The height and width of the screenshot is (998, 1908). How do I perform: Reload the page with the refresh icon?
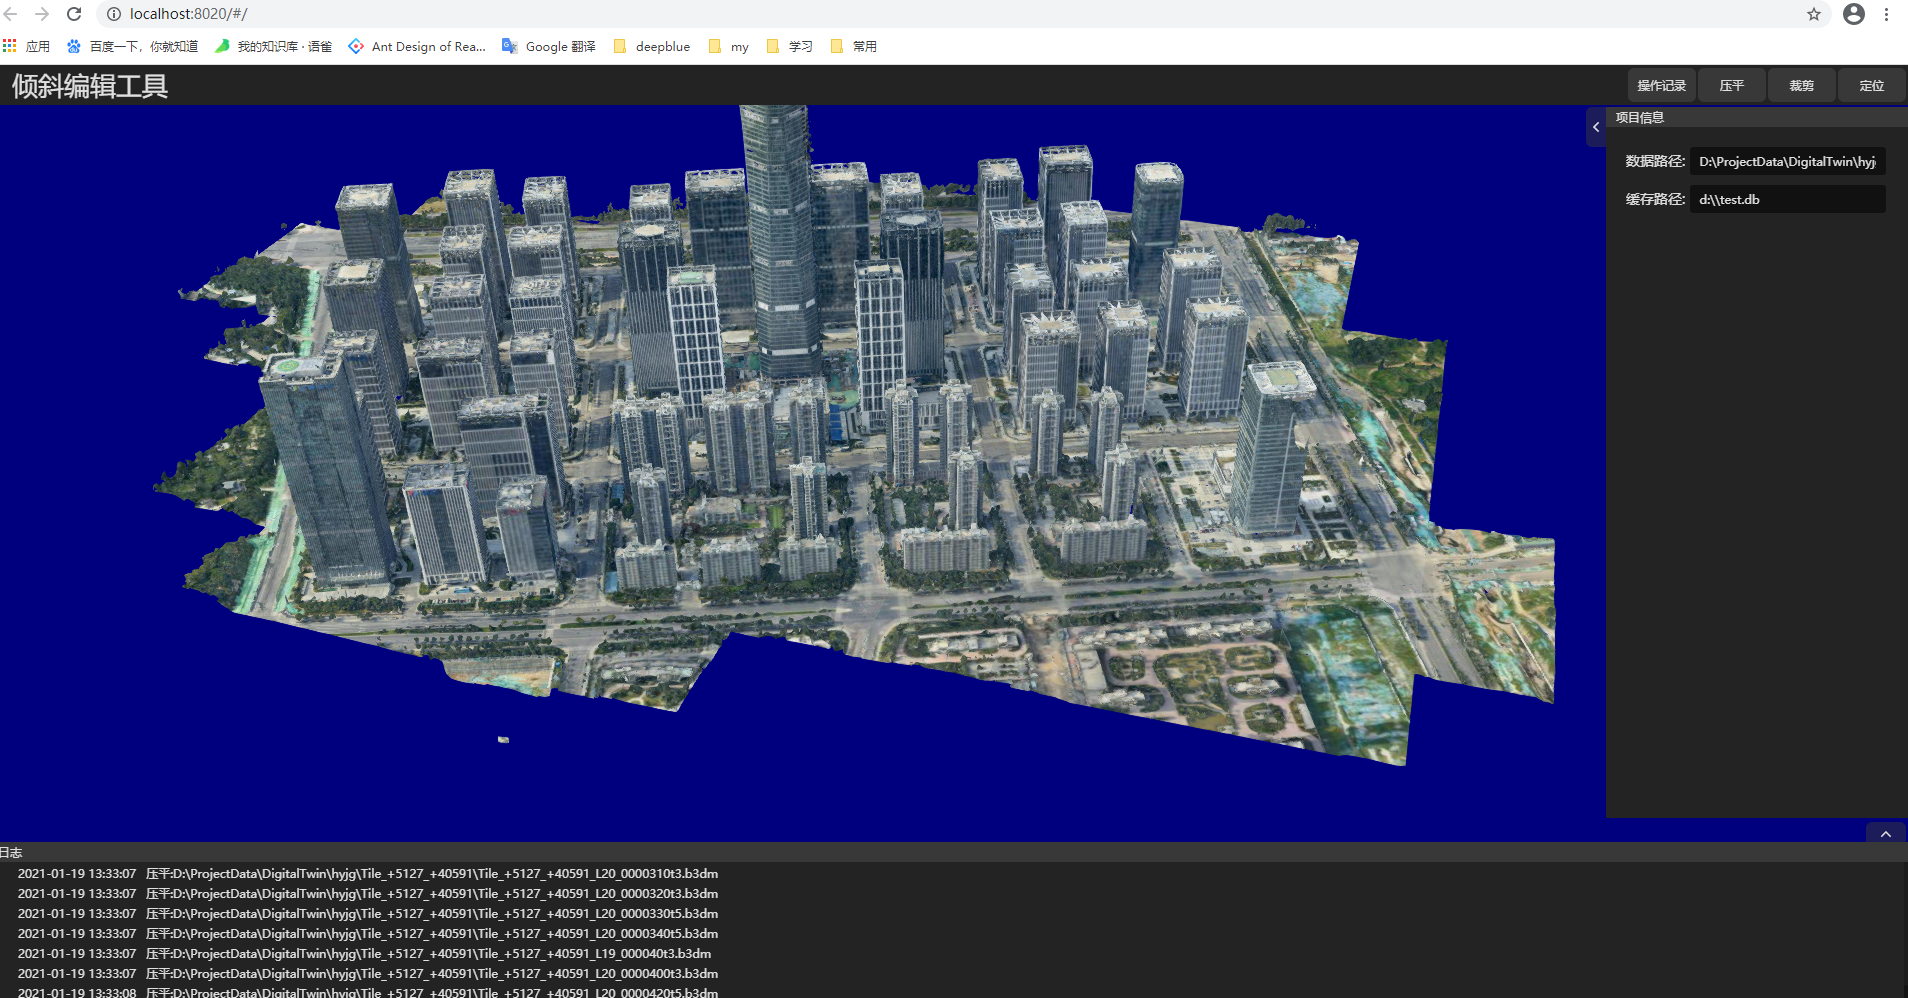74,14
